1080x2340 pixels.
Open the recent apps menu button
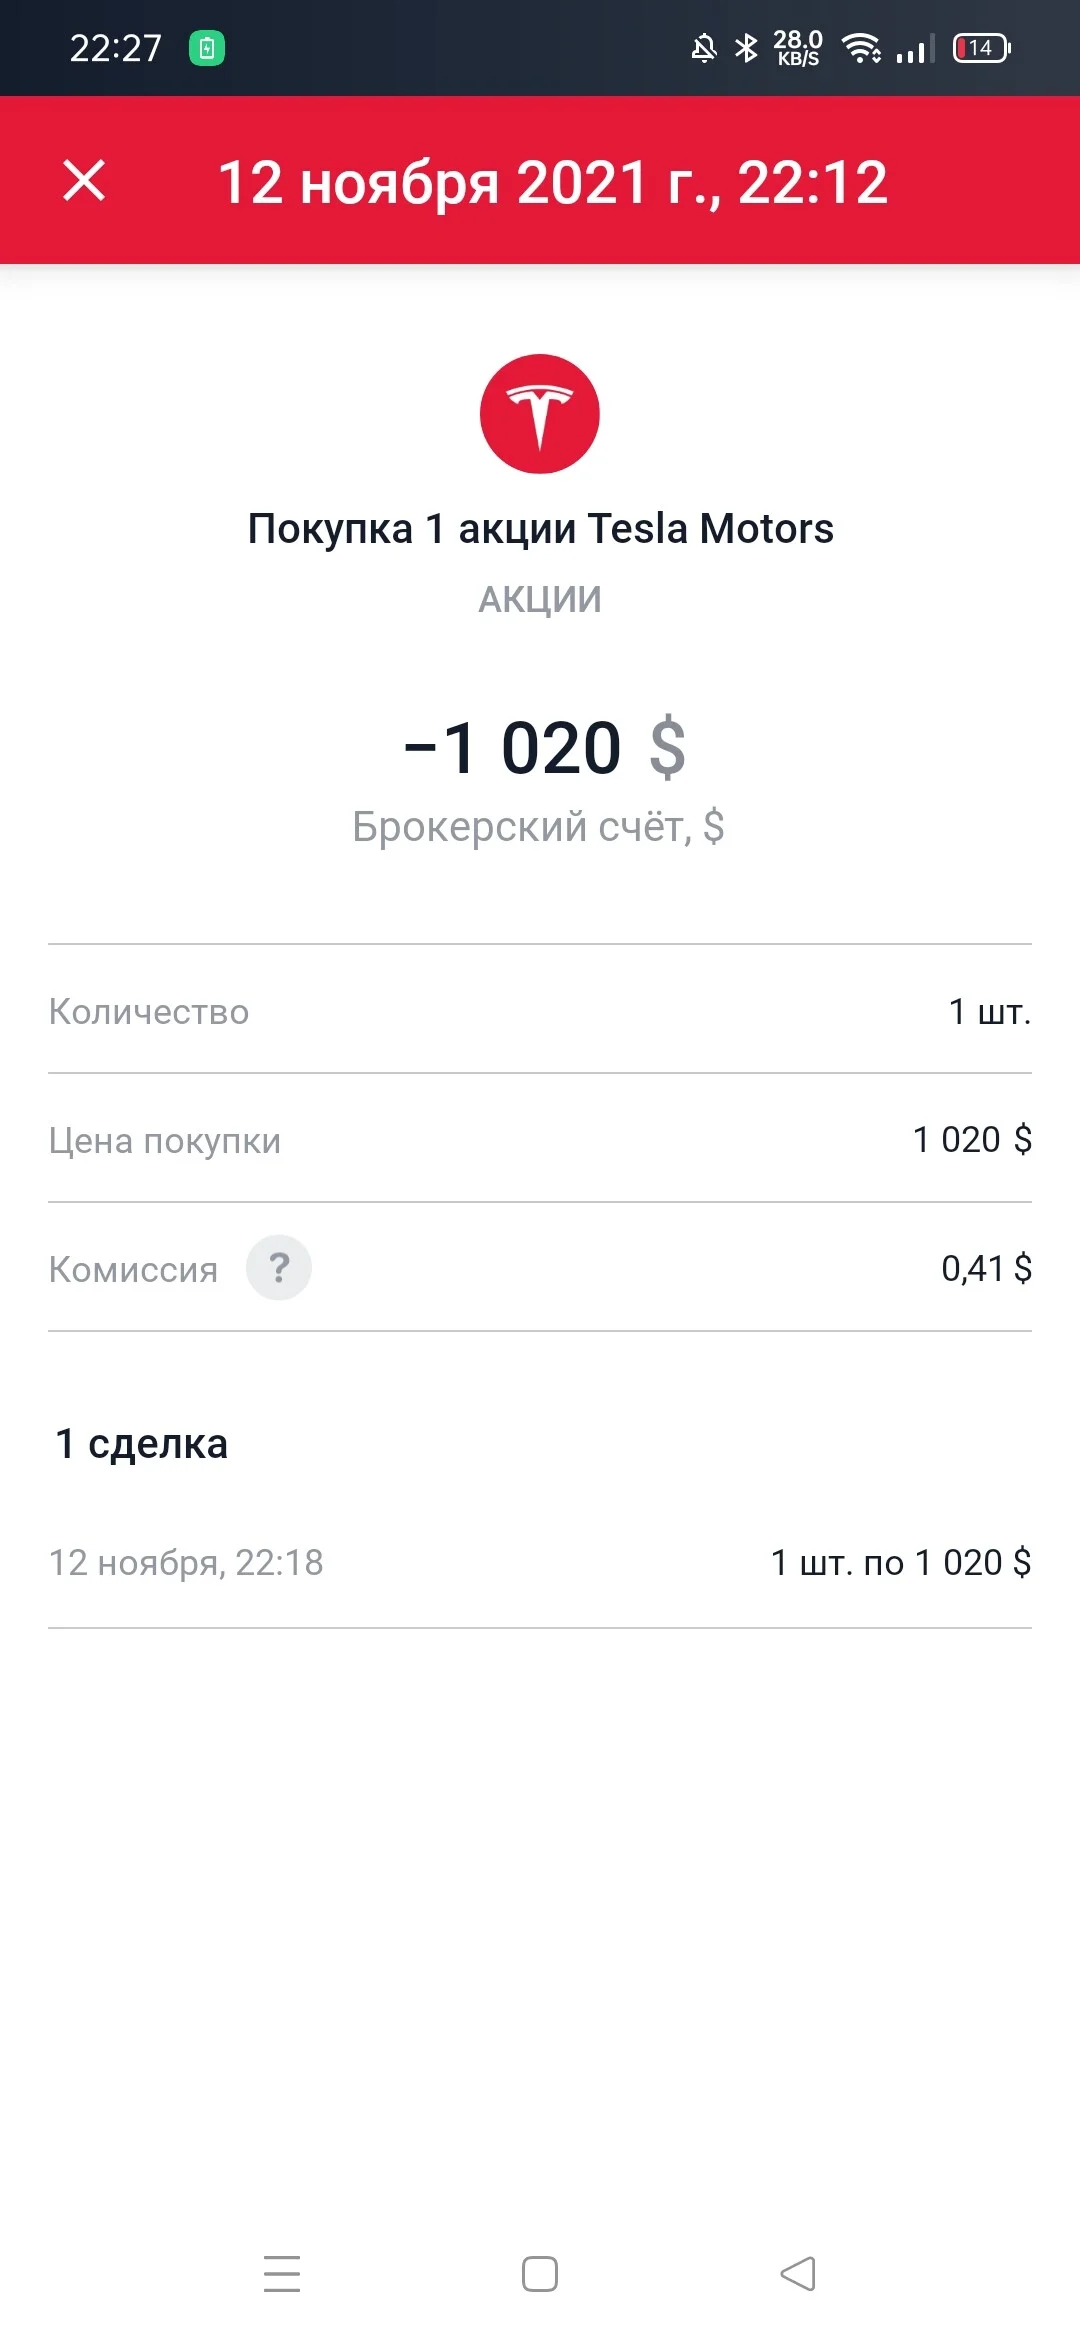point(282,2273)
